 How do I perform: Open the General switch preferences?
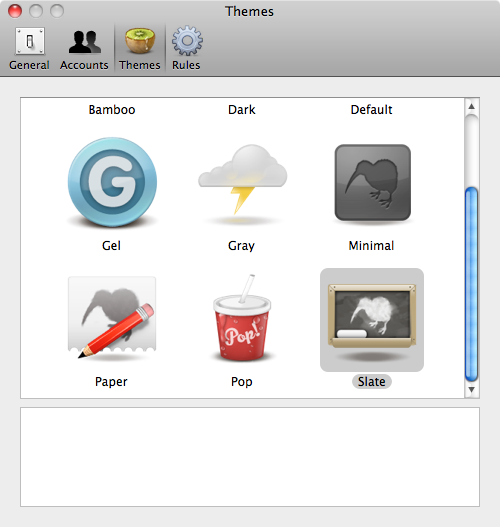pyautogui.click(x=29, y=49)
